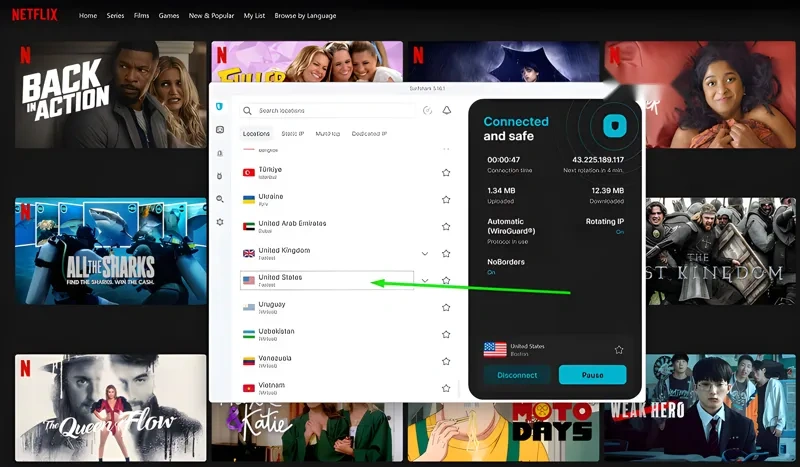800x467 pixels.
Task: Open Netflix My List menu
Action: click(254, 16)
